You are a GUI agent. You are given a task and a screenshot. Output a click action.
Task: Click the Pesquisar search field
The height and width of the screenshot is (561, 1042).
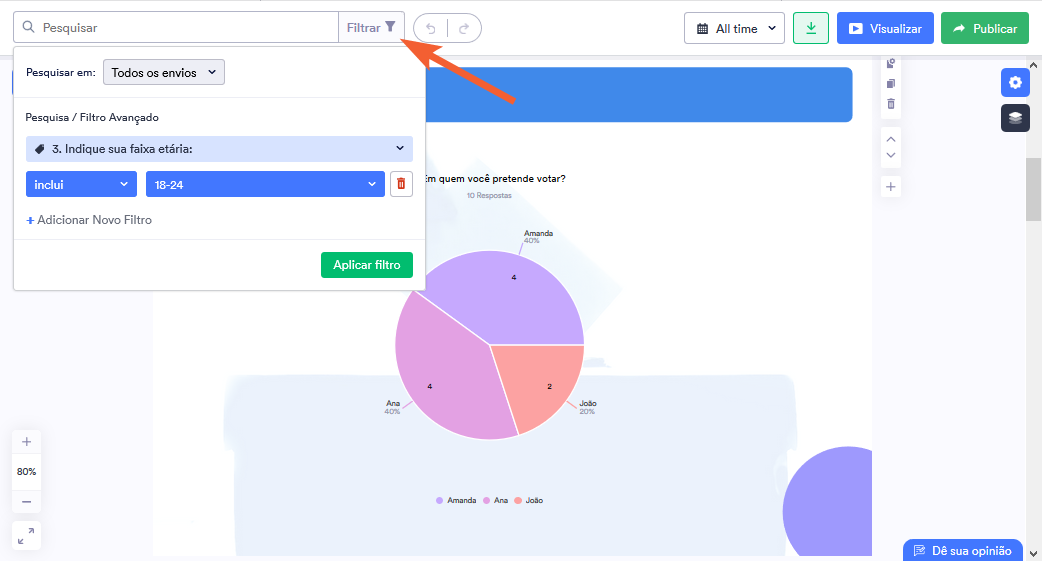pyautogui.click(x=176, y=27)
